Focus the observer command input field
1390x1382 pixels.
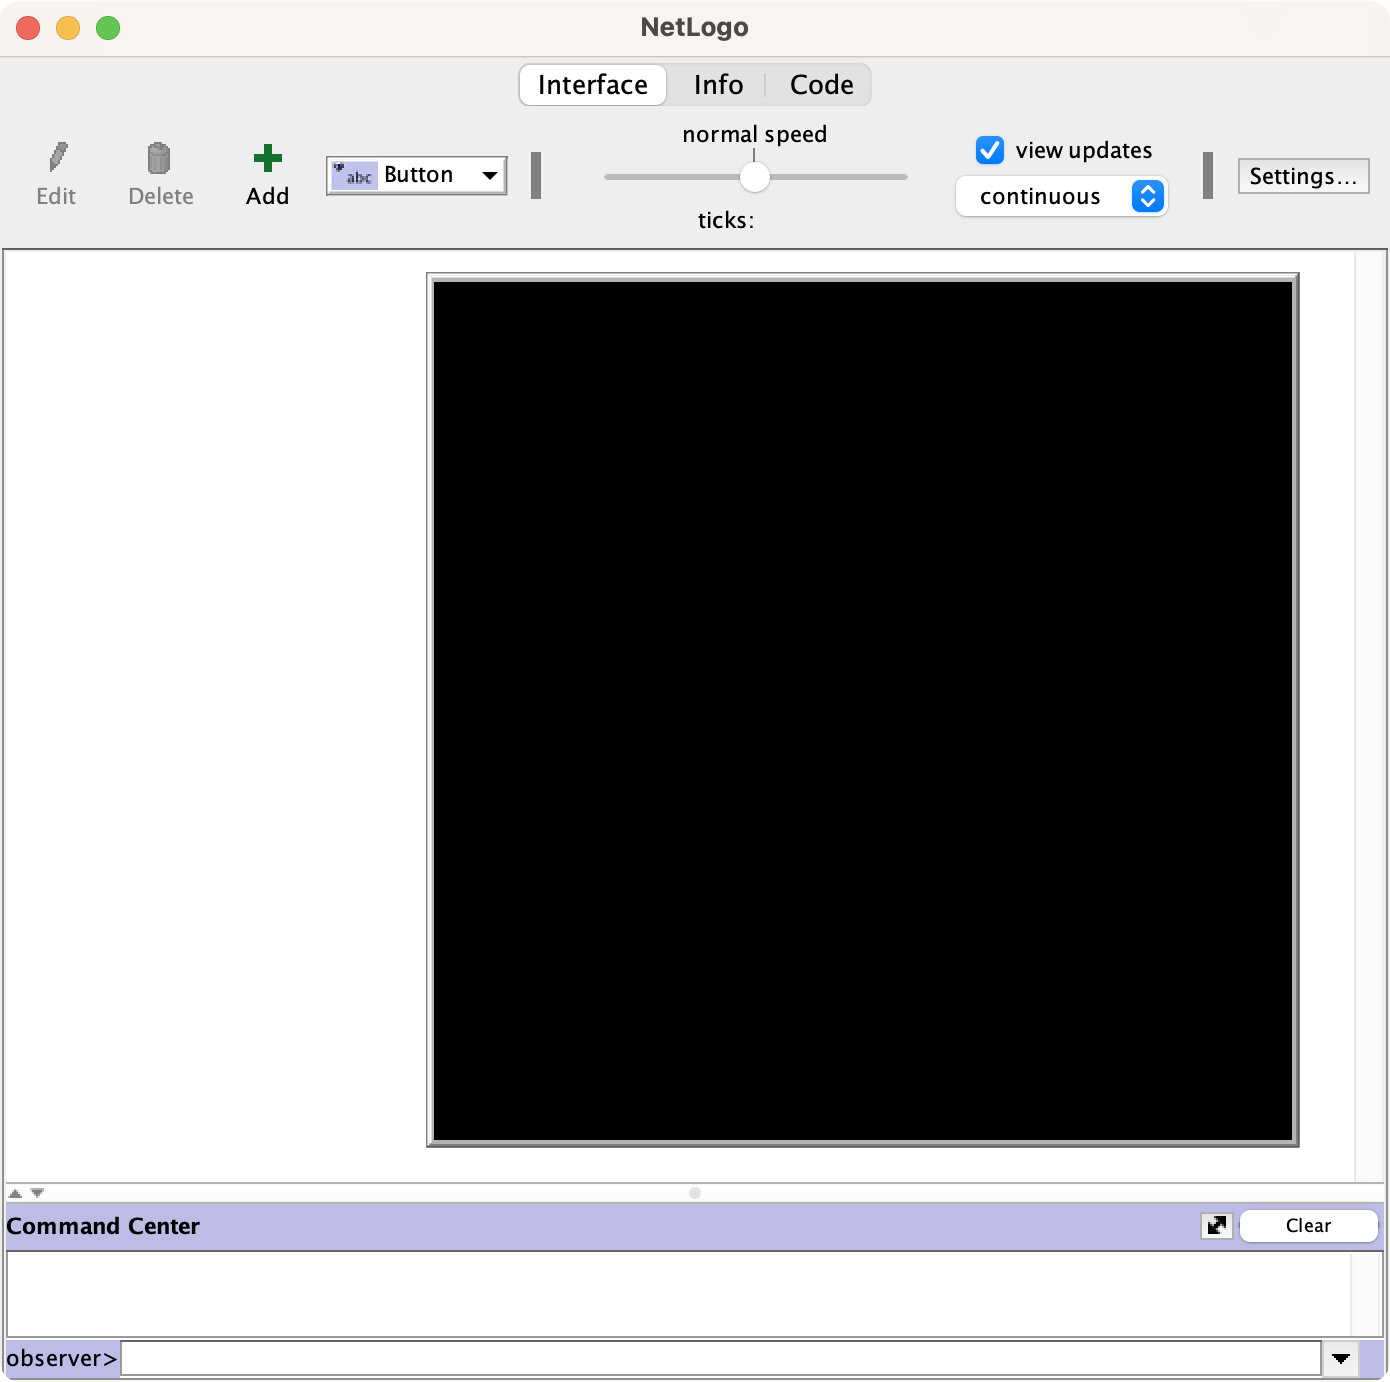[720, 1358]
